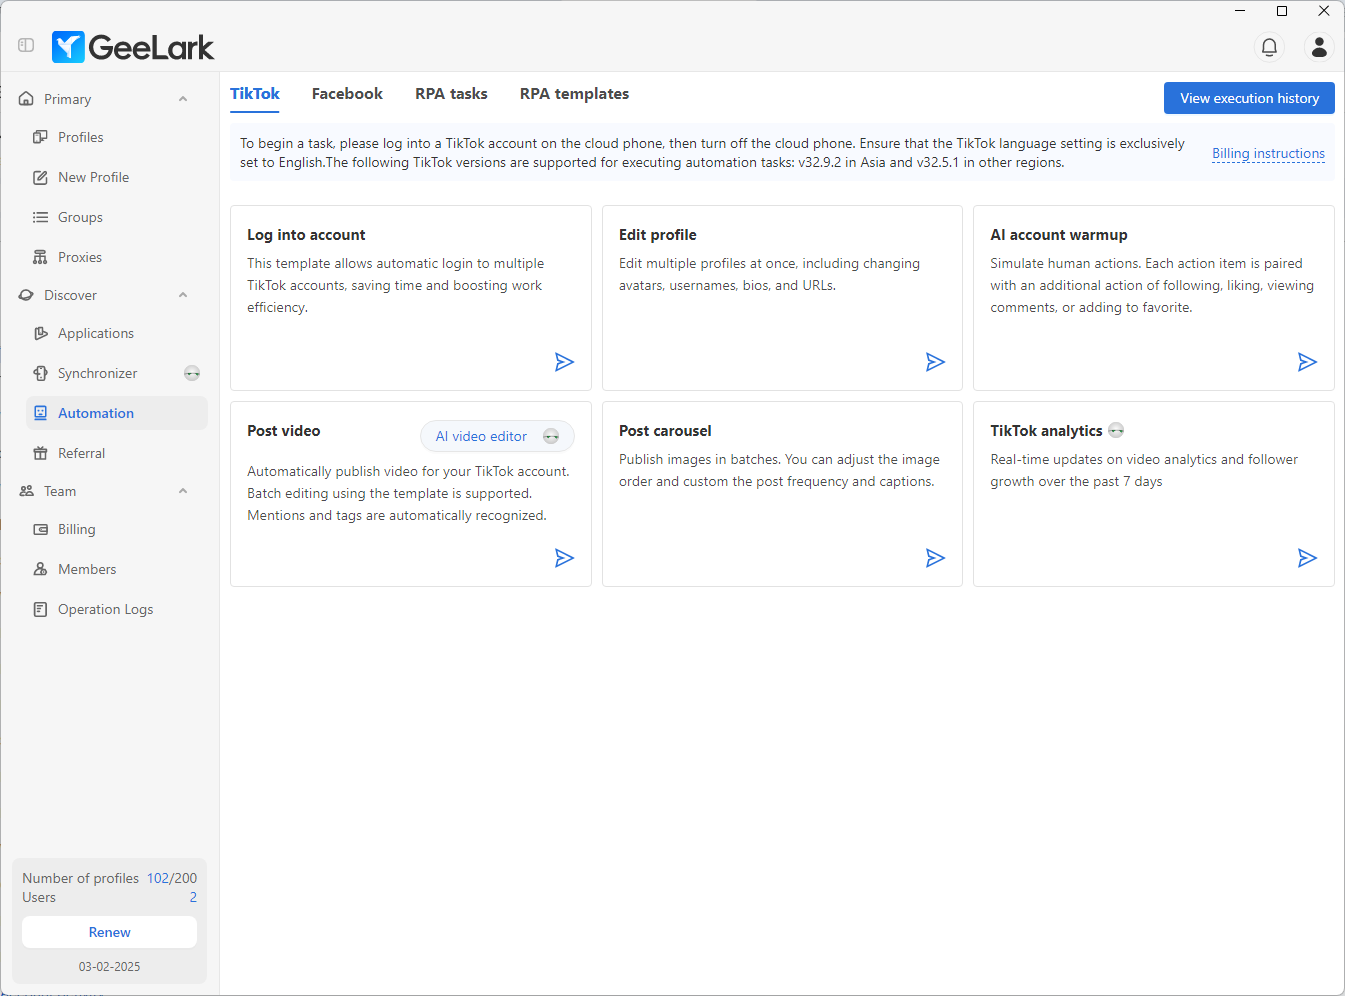The width and height of the screenshot is (1345, 996).
Task: Open Billing in the sidebar
Action: [x=77, y=529]
